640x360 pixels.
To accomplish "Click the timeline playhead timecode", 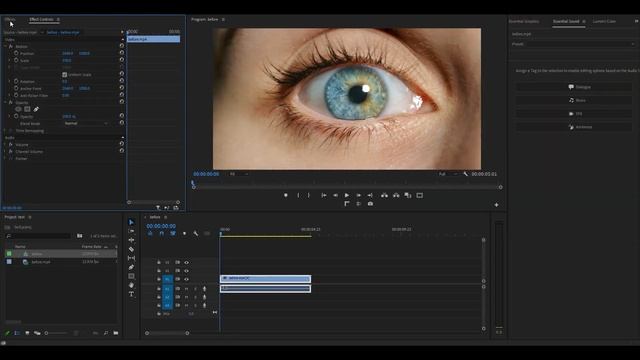I will 161,226.
